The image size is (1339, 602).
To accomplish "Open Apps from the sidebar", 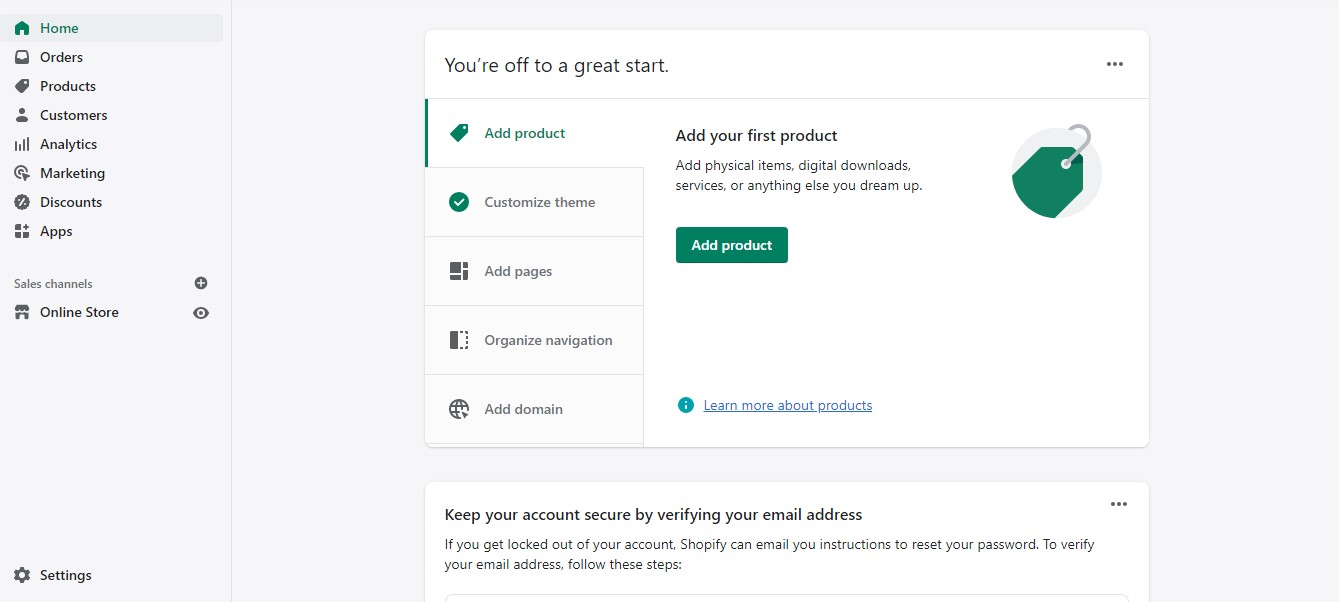I will click(55, 231).
